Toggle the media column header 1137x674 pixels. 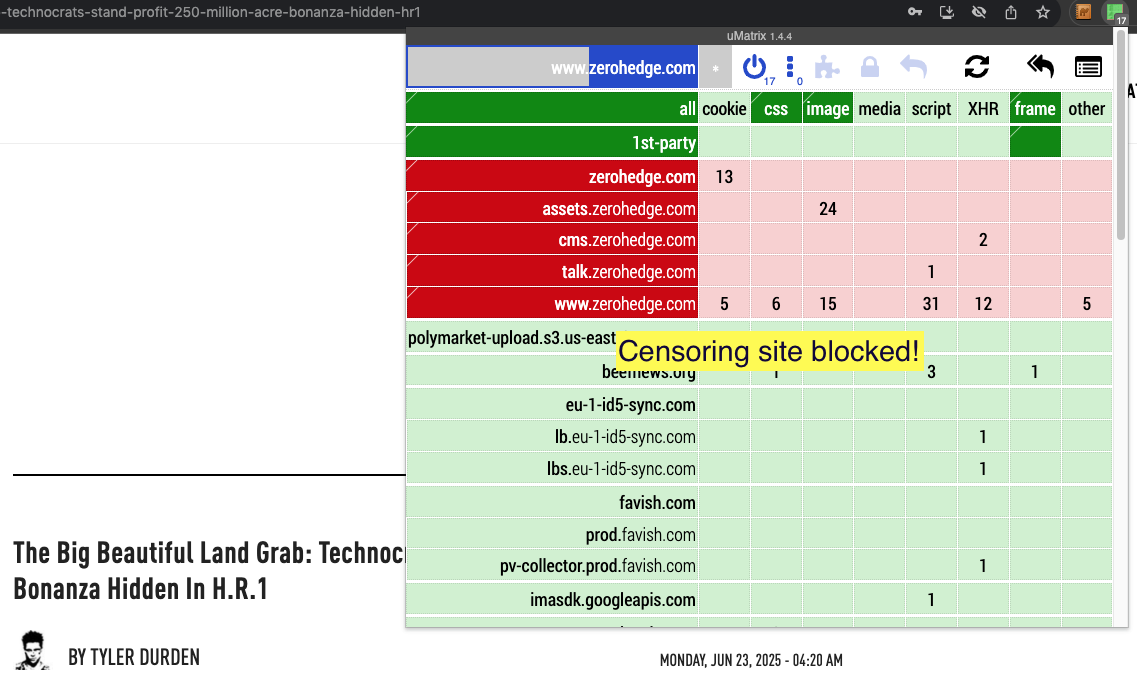point(880,108)
